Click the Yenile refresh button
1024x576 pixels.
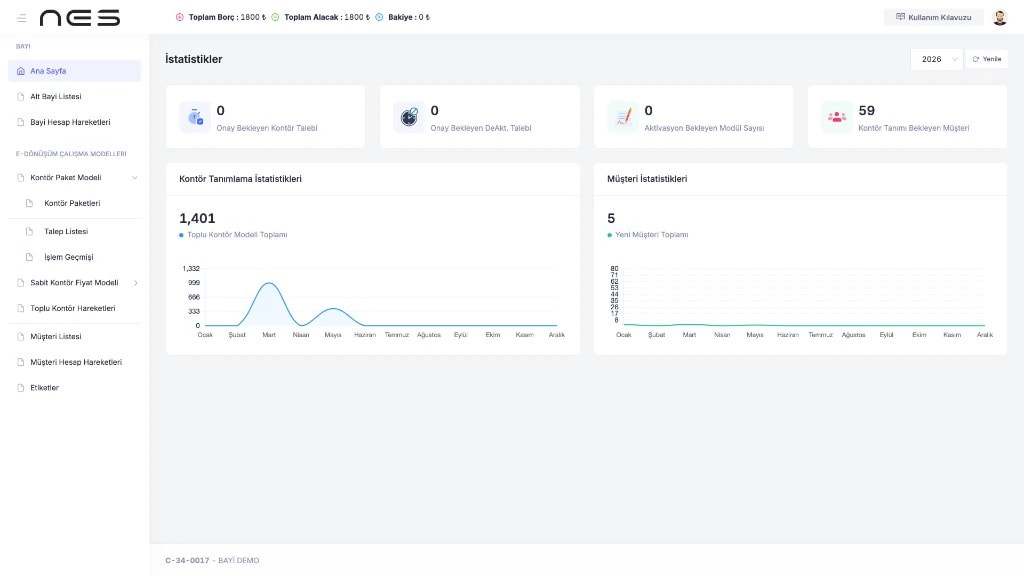(x=986, y=59)
